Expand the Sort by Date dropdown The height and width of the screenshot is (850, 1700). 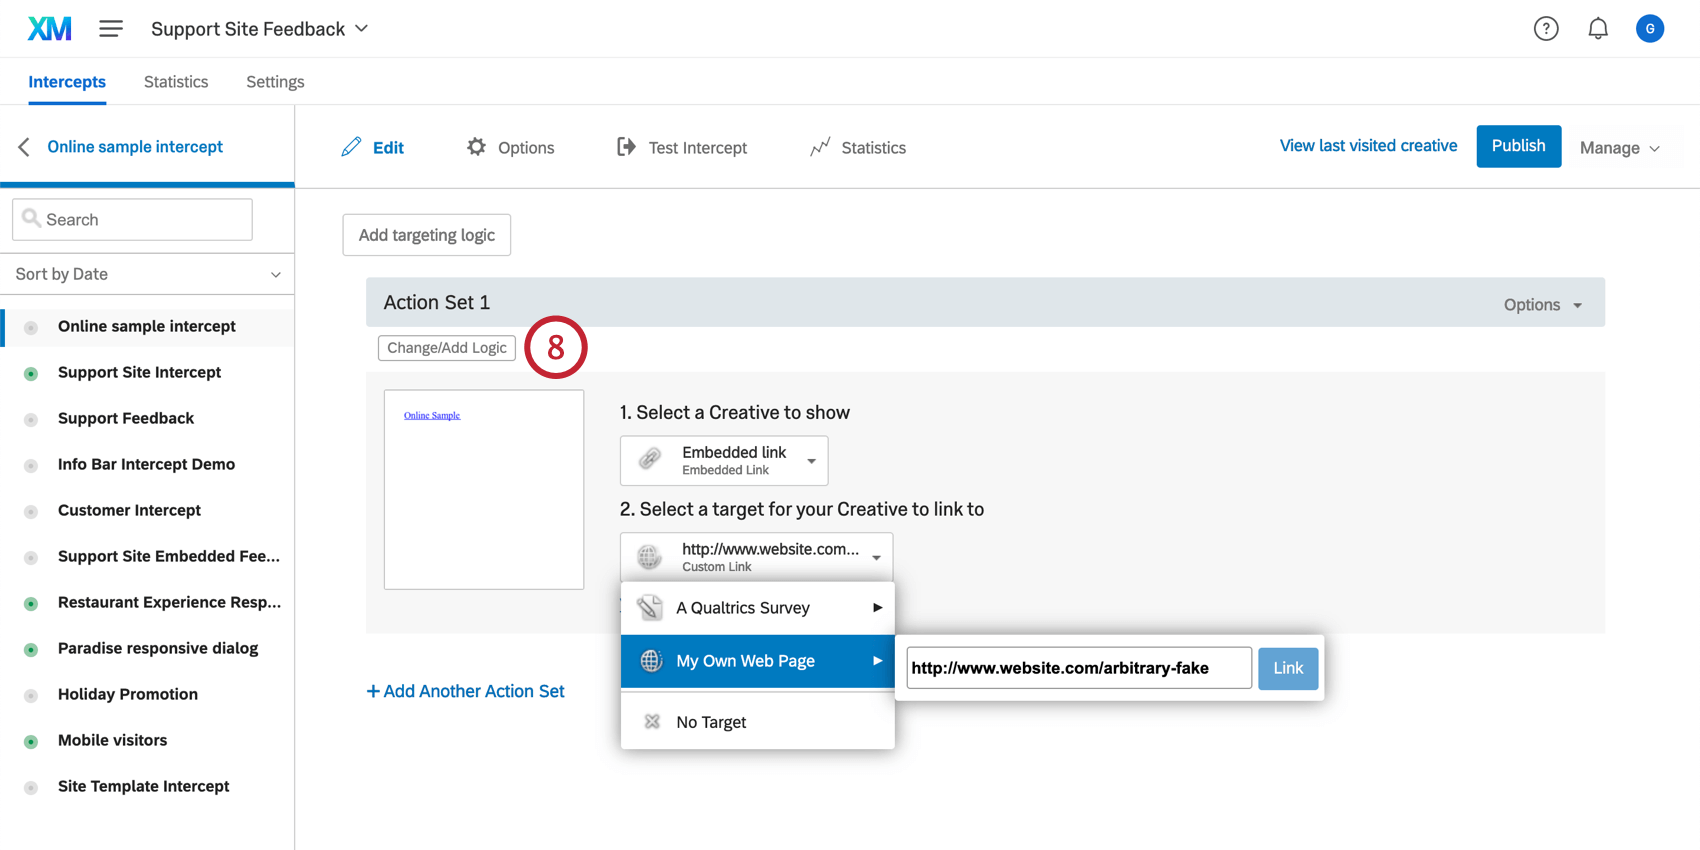pos(147,274)
